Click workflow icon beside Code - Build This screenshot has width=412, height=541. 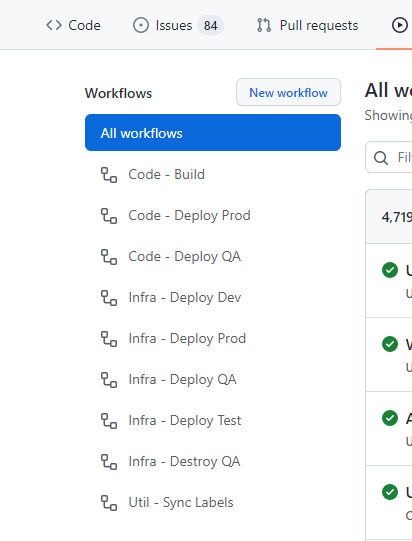click(x=109, y=175)
